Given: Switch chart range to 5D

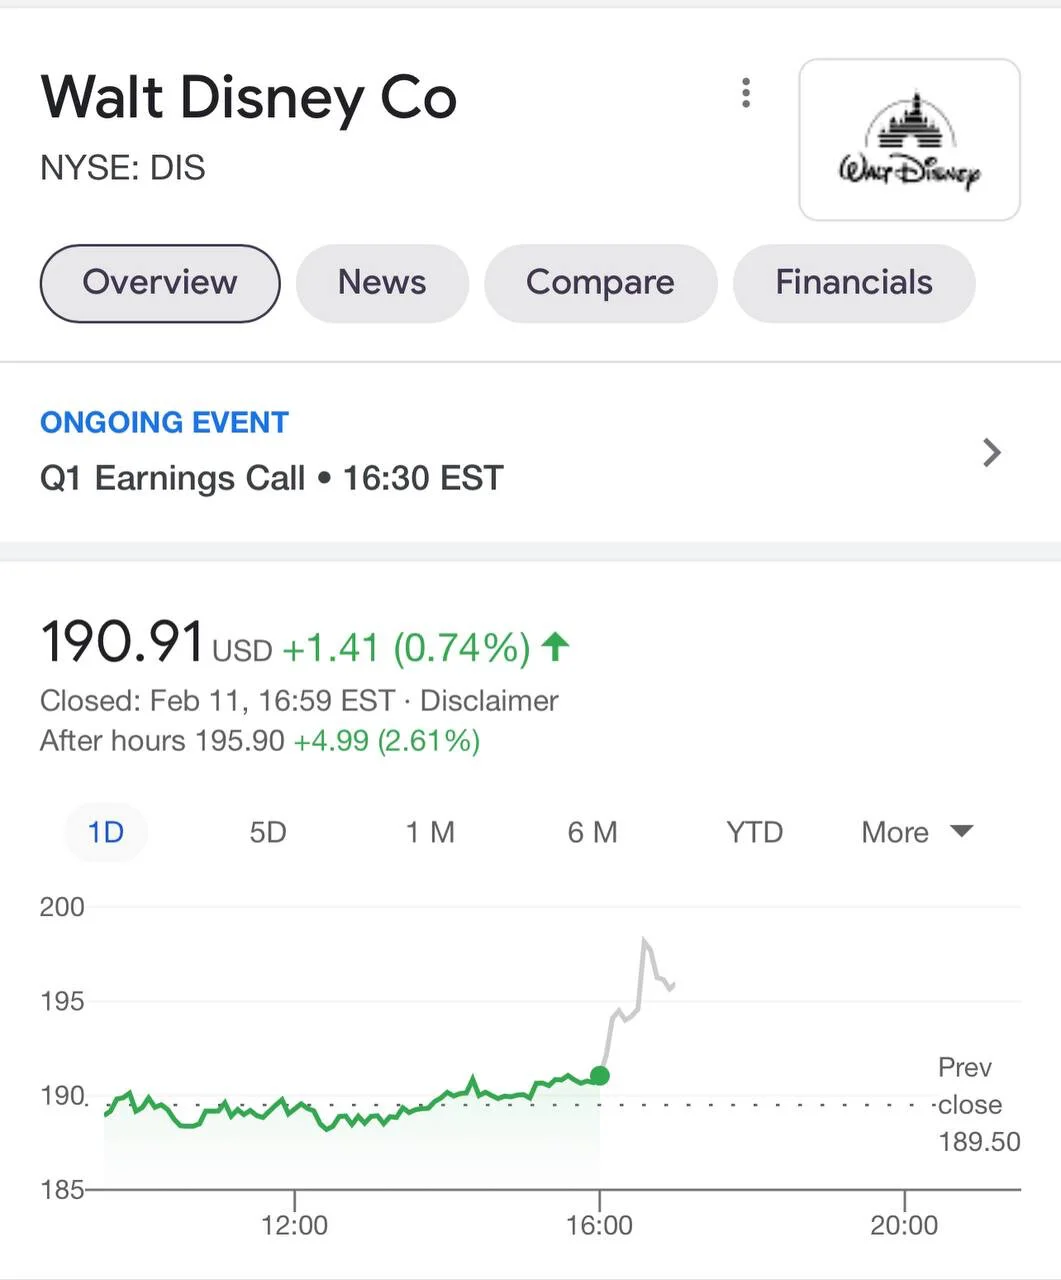Looking at the screenshot, I should [268, 832].
